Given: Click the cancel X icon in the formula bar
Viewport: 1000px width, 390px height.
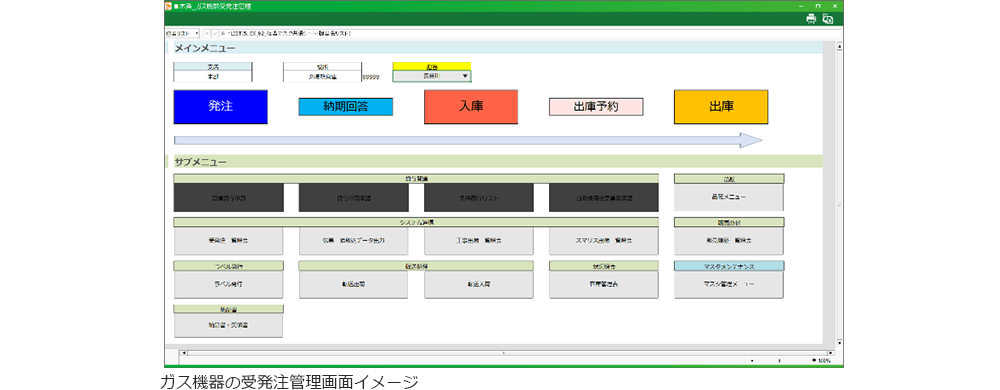Looking at the screenshot, I should tap(207, 33).
